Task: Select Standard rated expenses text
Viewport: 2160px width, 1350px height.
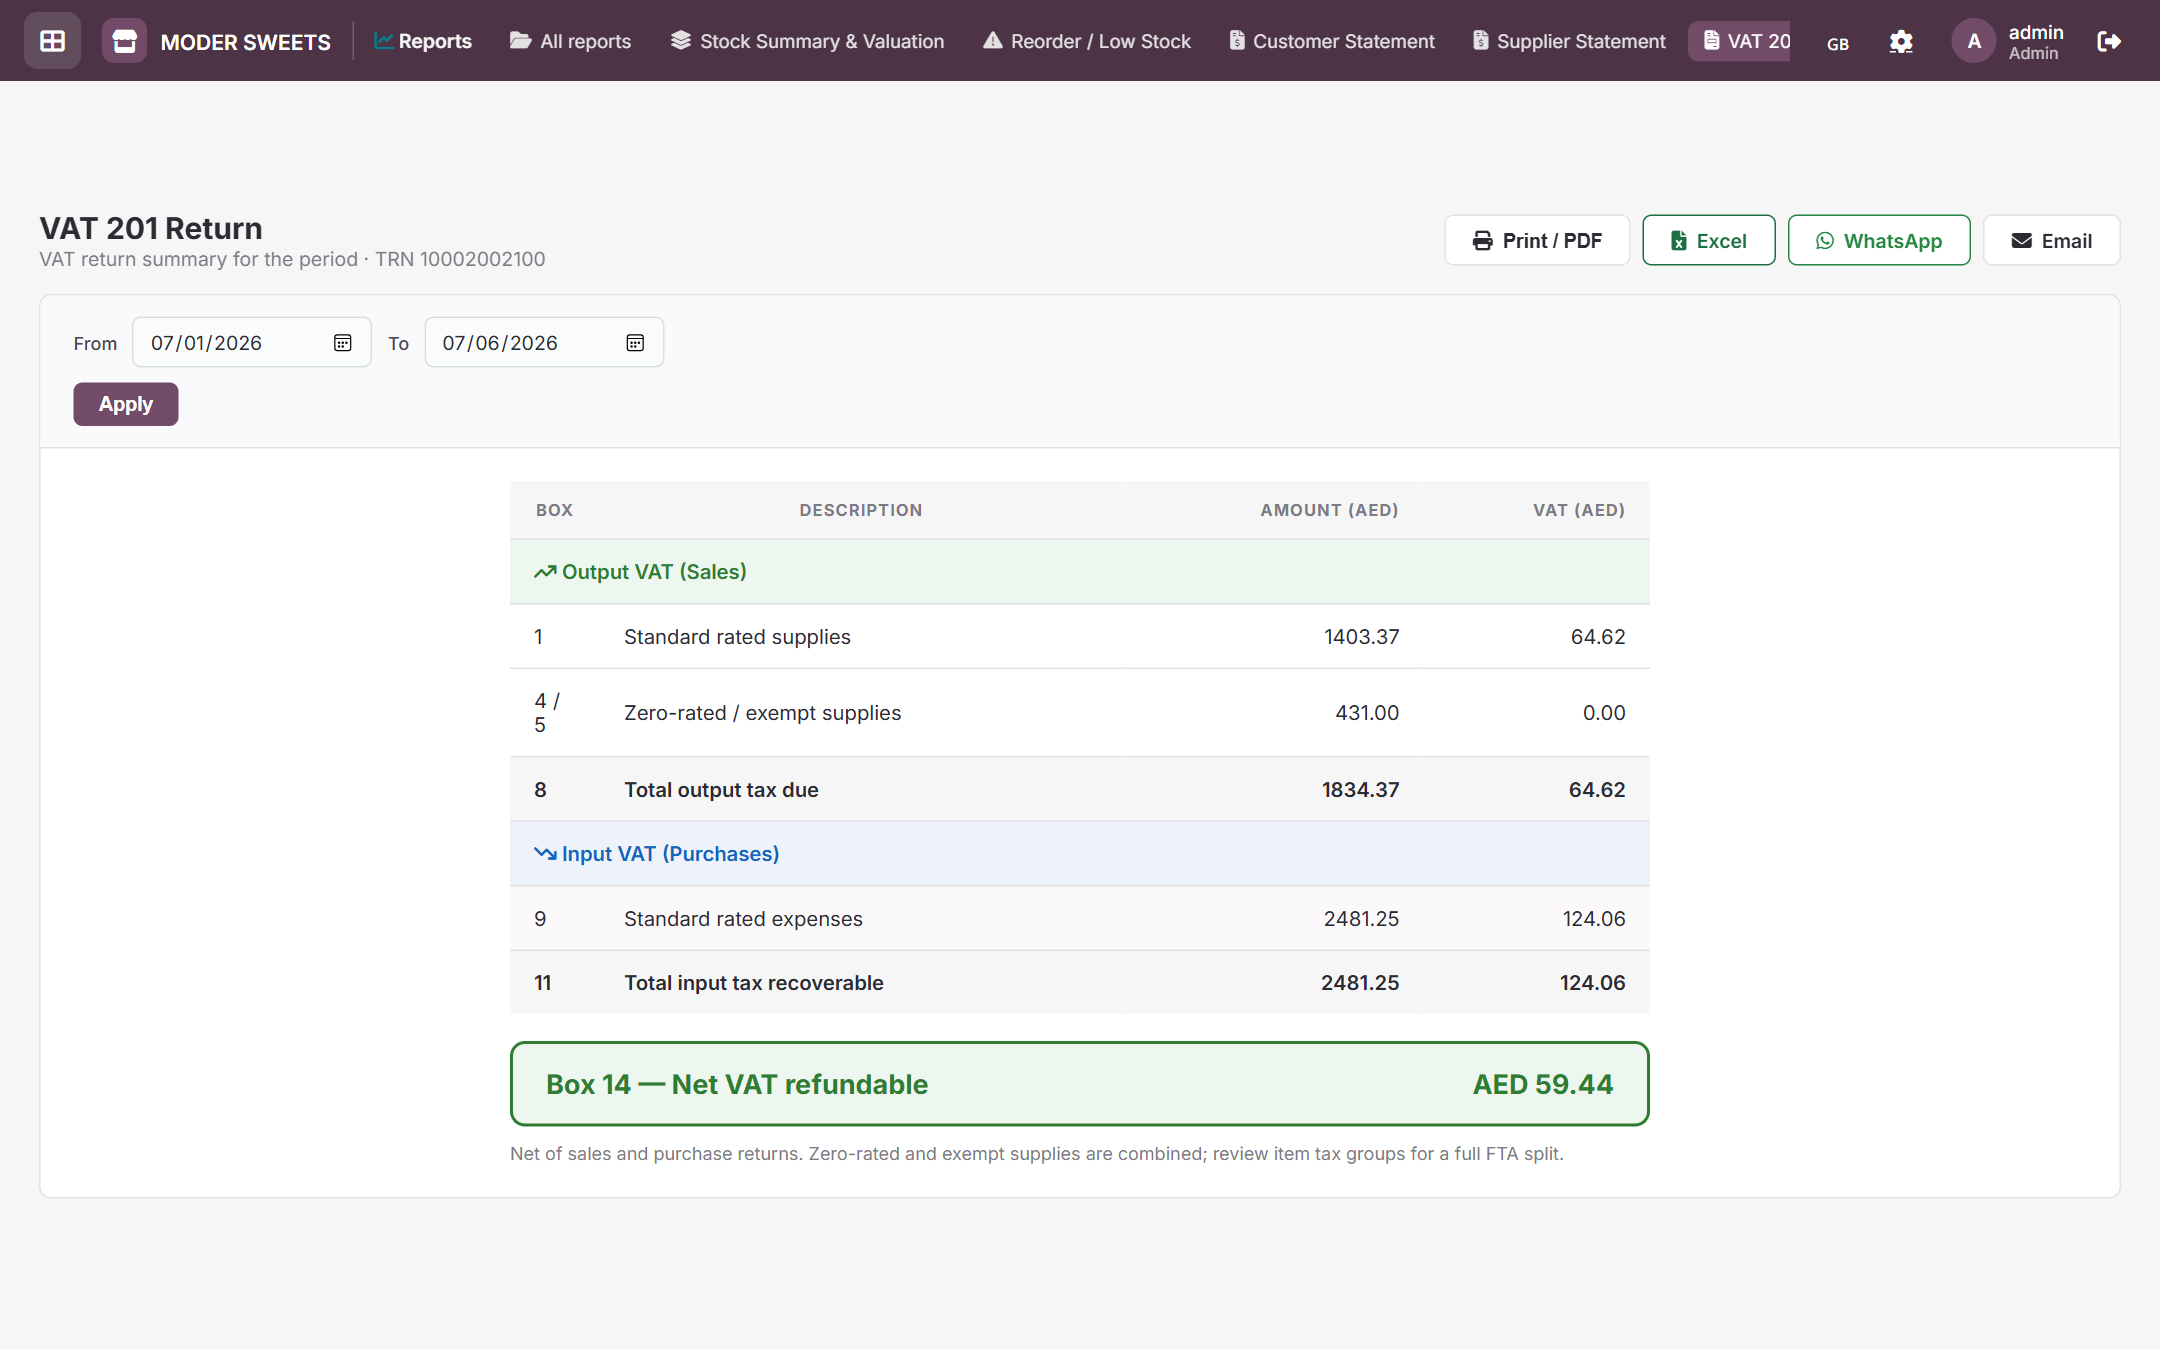Action: pos(743,919)
